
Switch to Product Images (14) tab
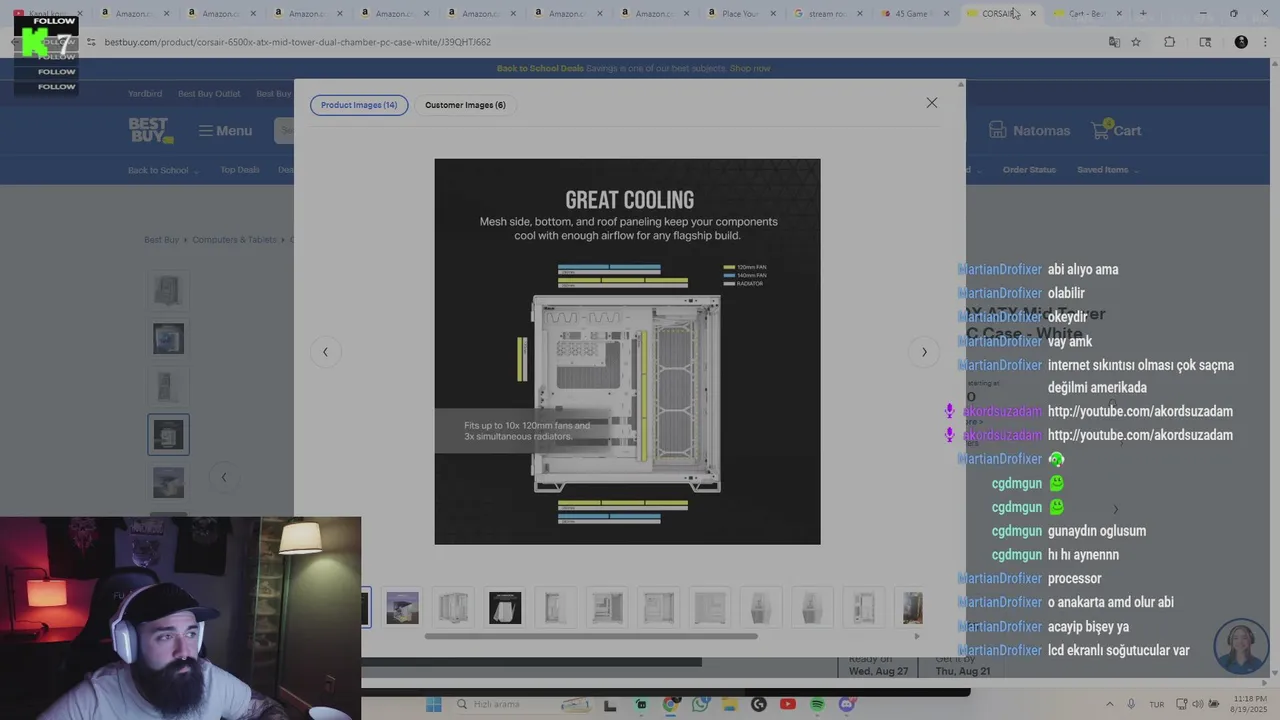pos(359,105)
